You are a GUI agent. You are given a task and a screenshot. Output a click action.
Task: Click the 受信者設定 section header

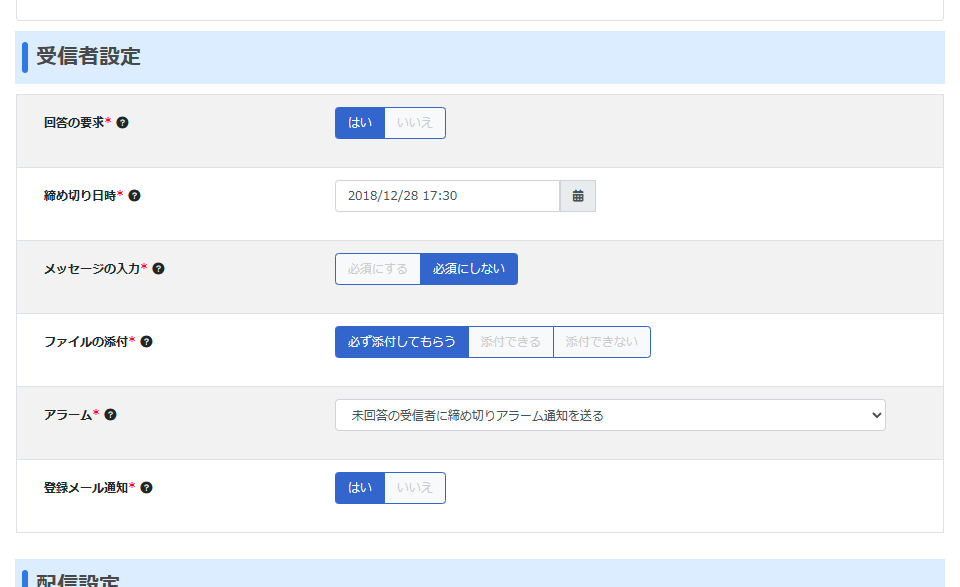pyautogui.click(x=89, y=57)
